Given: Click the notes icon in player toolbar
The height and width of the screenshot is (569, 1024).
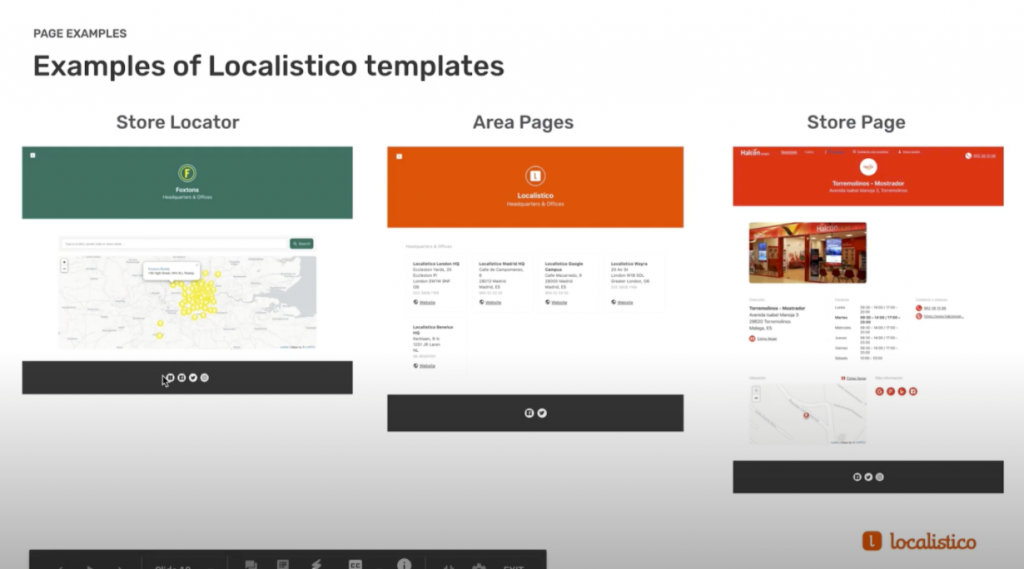Looking at the screenshot, I should pyautogui.click(x=283, y=565).
